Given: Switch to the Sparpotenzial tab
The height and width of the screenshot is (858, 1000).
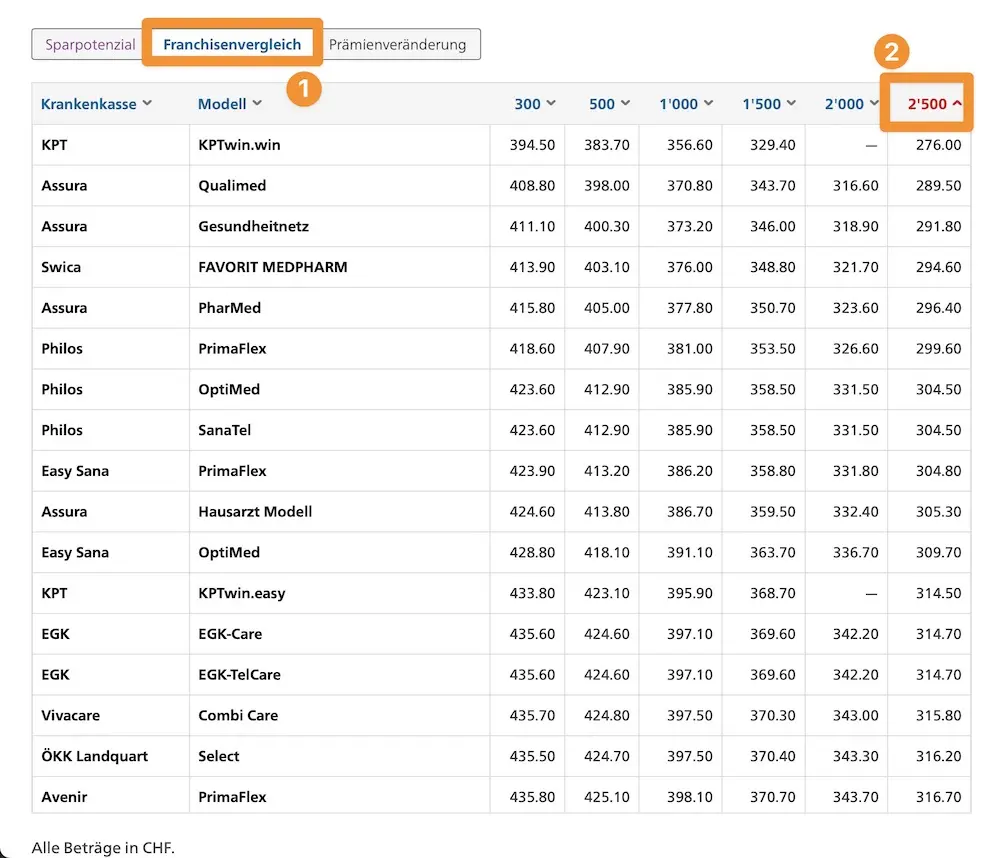Looking at the screenshot, I should 90,45.
